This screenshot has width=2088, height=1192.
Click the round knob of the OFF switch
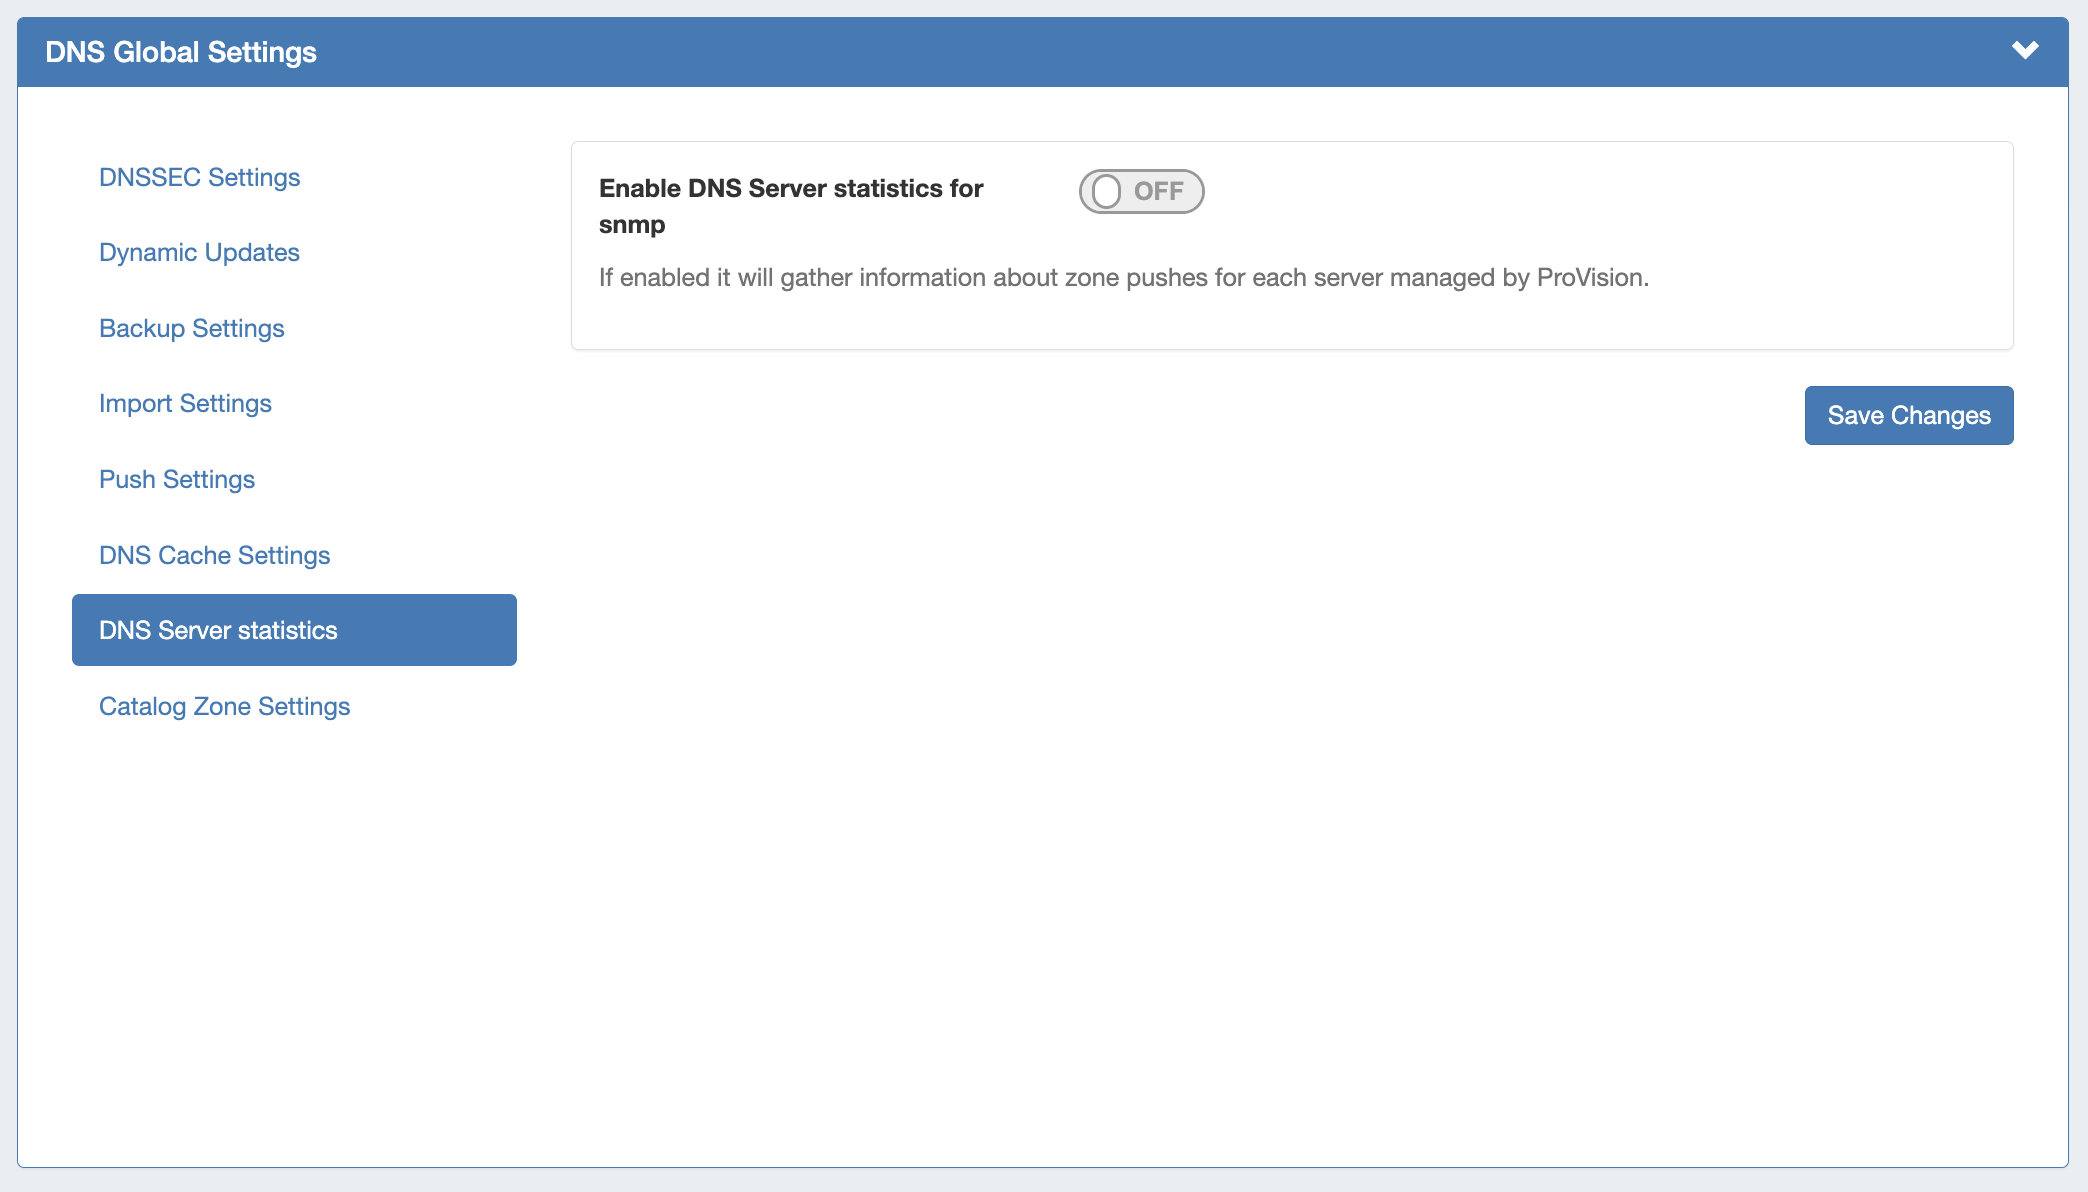[x=1106, y=191]
